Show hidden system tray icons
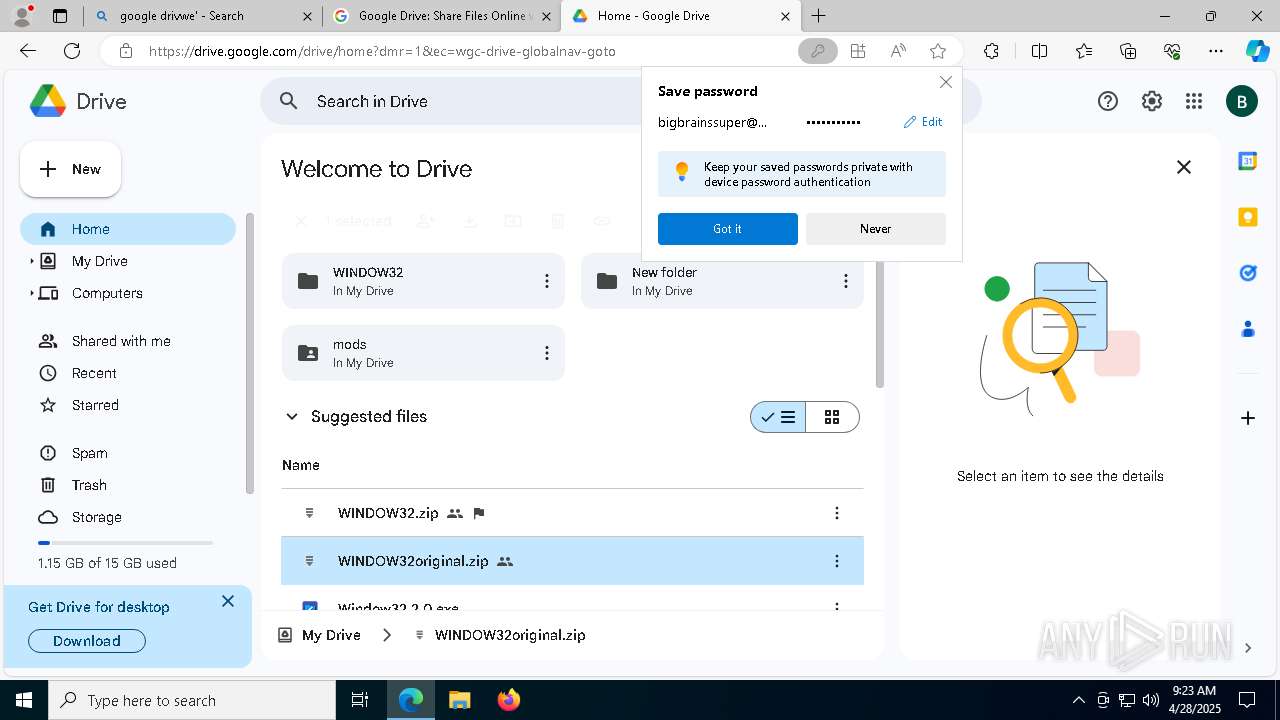1280x720 pixels. [1078, 700]
